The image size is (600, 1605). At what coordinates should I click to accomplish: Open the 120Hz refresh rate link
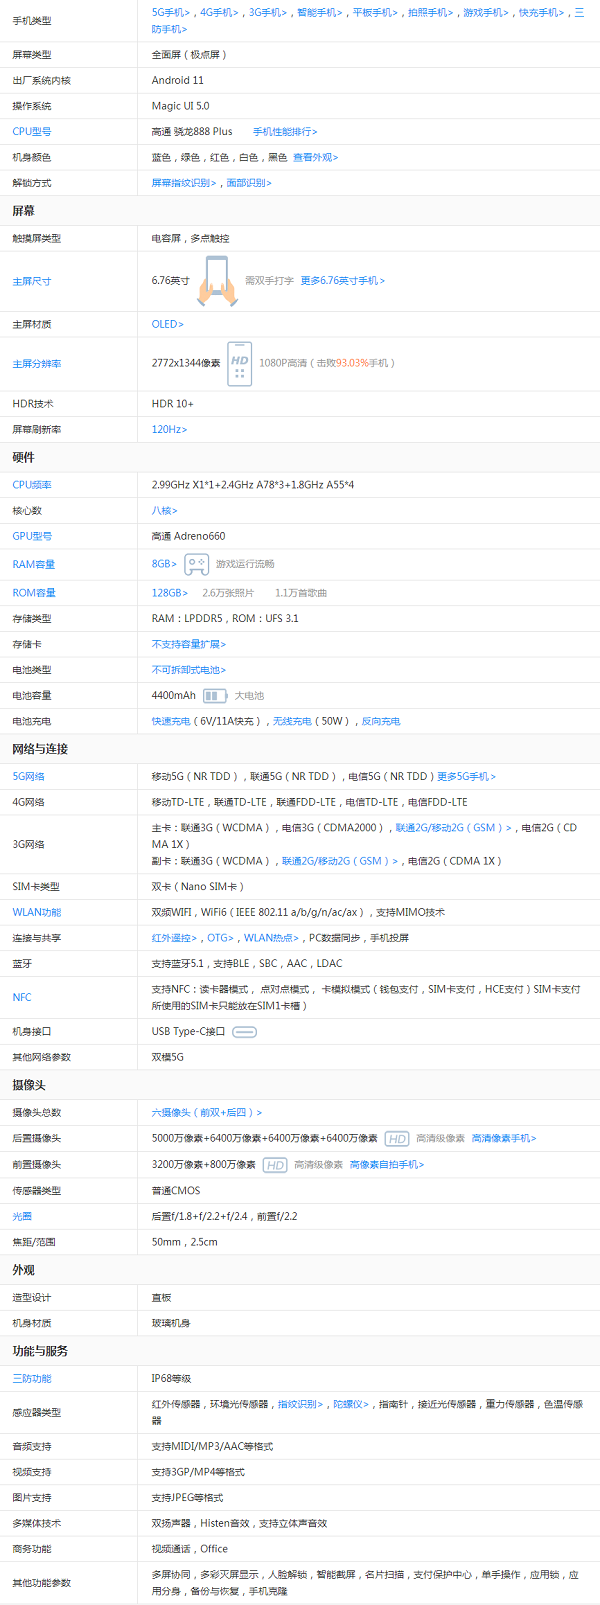169,430
